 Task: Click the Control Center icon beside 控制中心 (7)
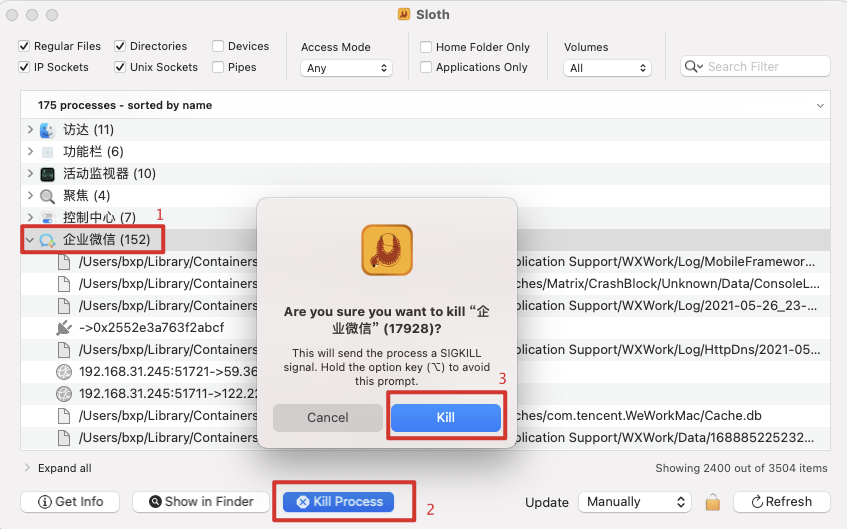point(48,218)
